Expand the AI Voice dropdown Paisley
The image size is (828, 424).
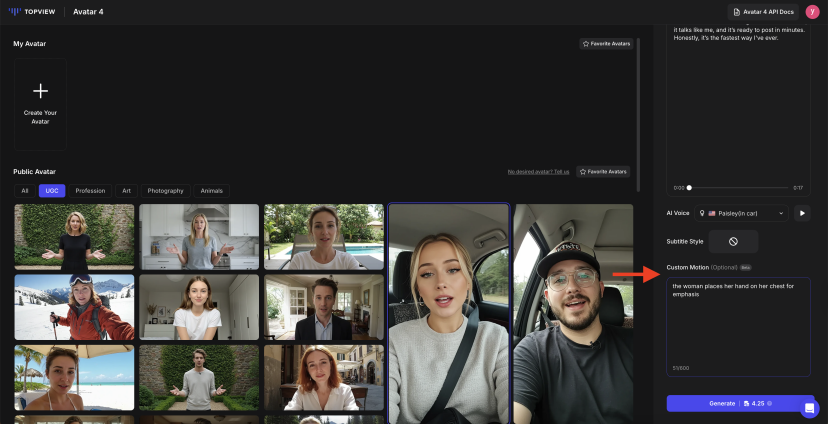(747, 213)
